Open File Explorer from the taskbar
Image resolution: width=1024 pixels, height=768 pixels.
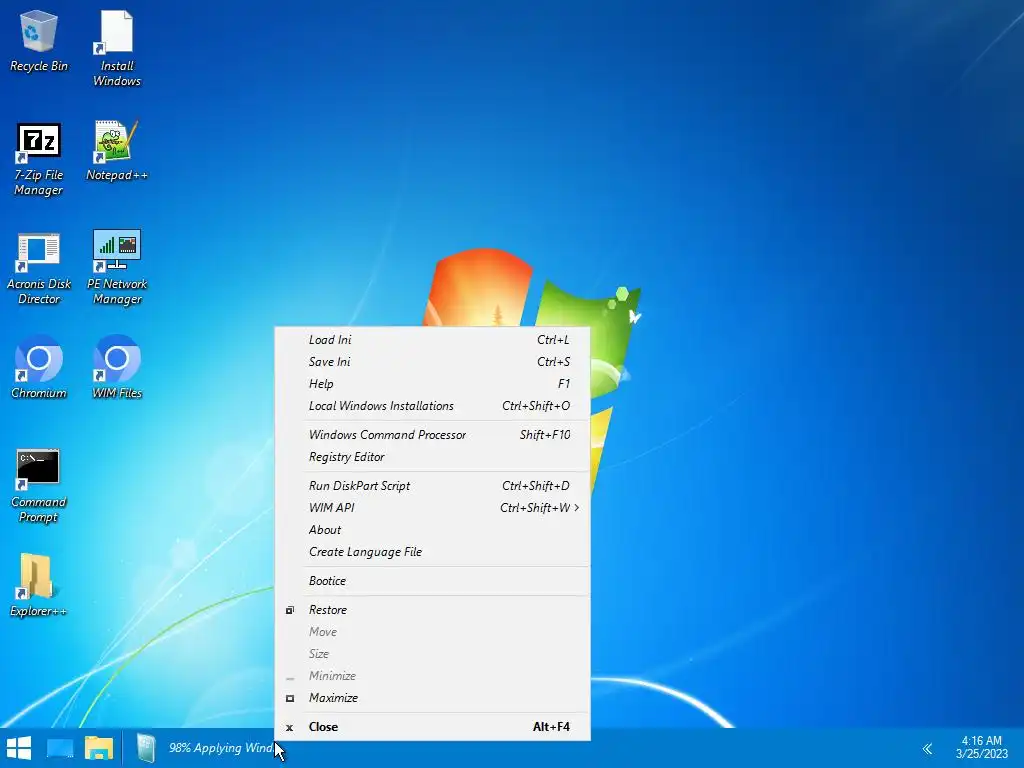(x=99, y=748)
